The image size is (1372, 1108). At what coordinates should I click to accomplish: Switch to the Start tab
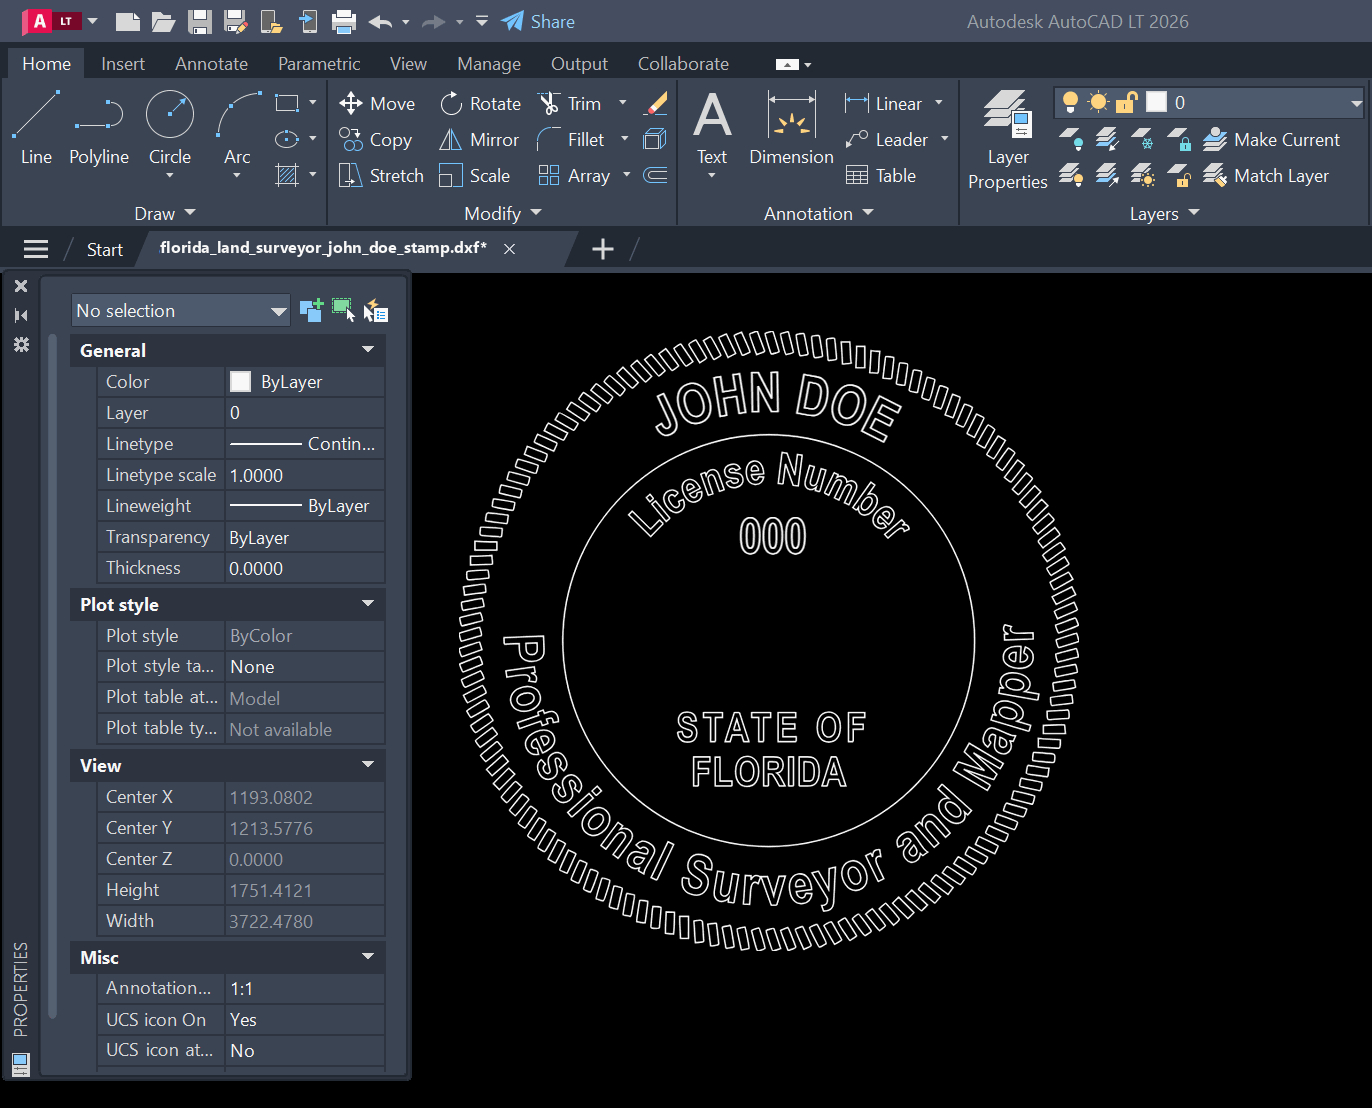[x=104, y=249]
